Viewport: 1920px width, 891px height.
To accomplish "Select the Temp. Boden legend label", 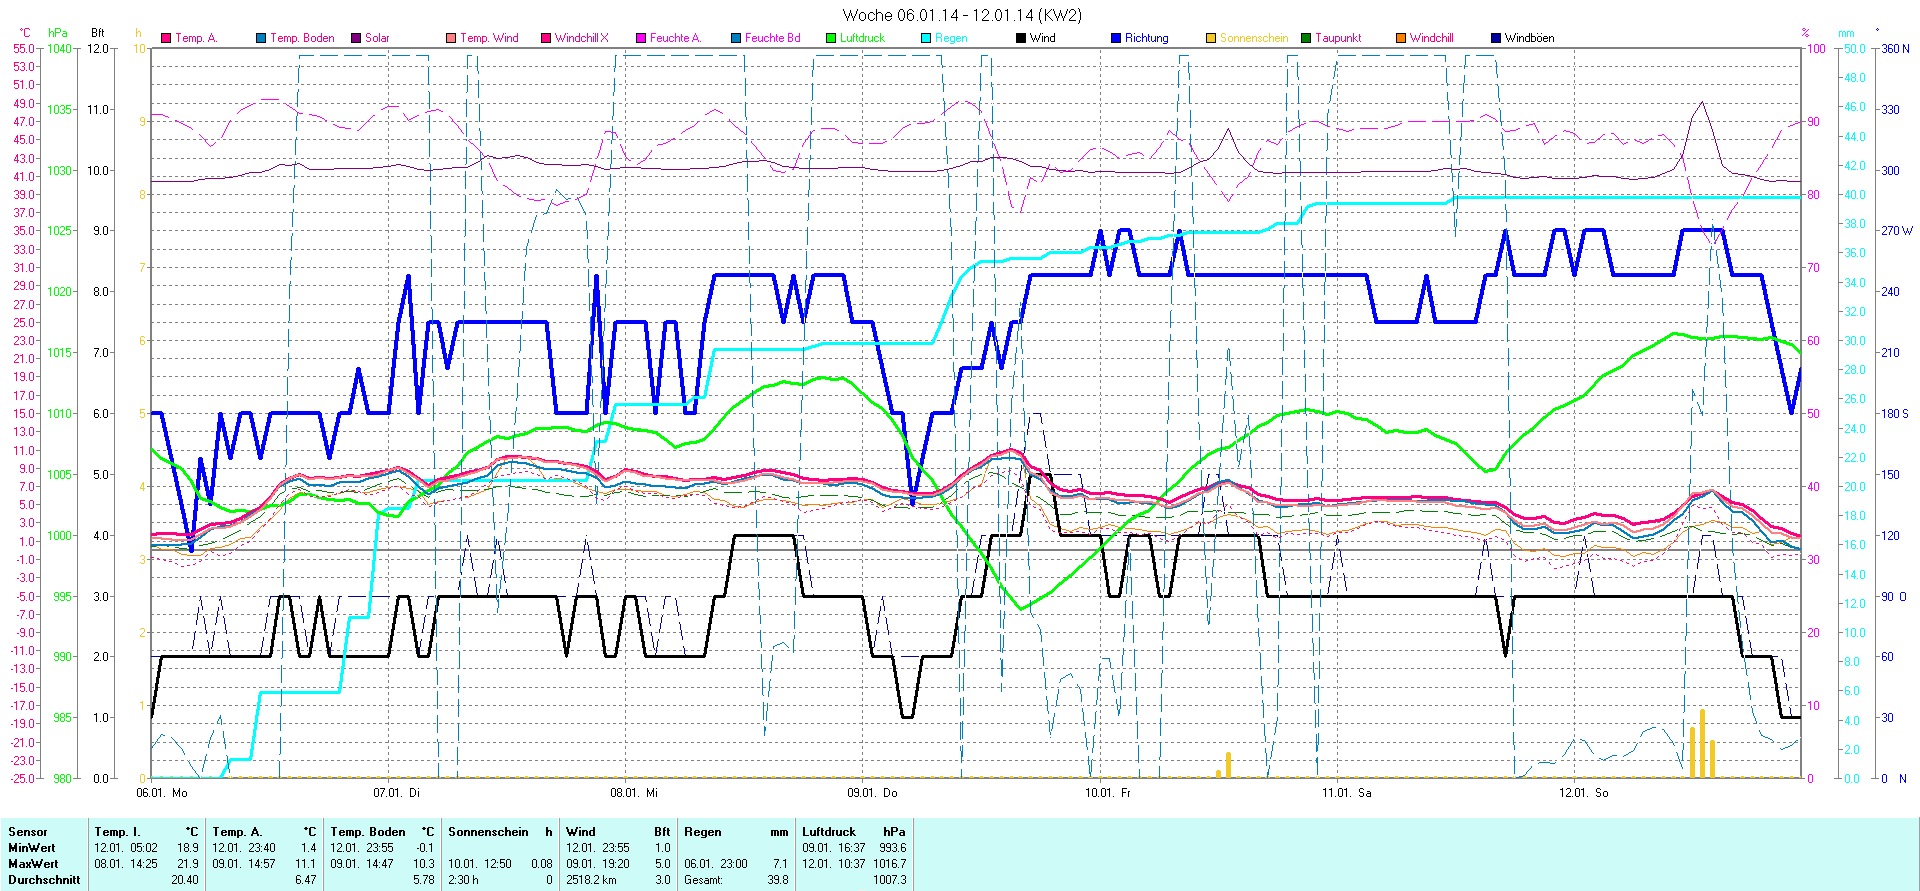I will (302, 38).
